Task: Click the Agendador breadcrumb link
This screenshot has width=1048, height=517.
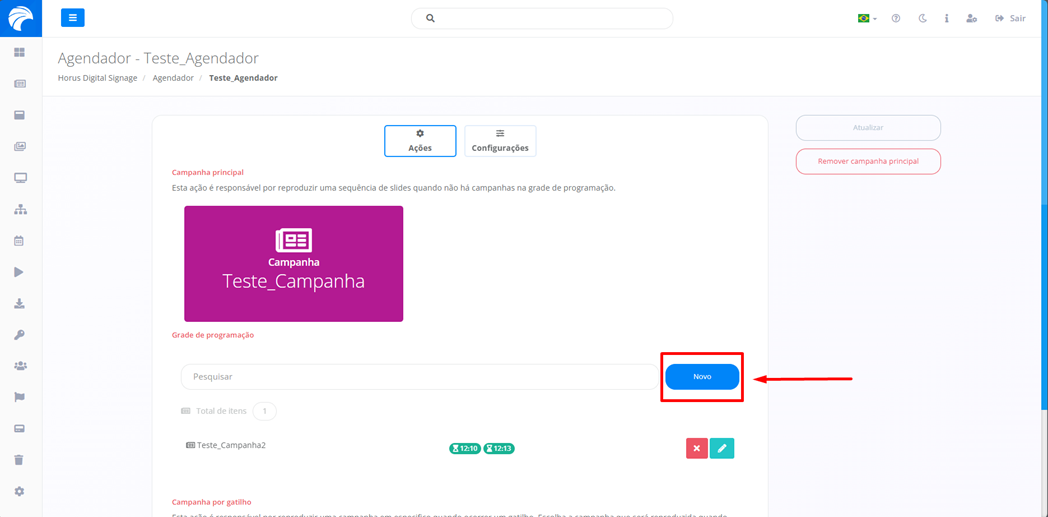Action: coord(173,78)
